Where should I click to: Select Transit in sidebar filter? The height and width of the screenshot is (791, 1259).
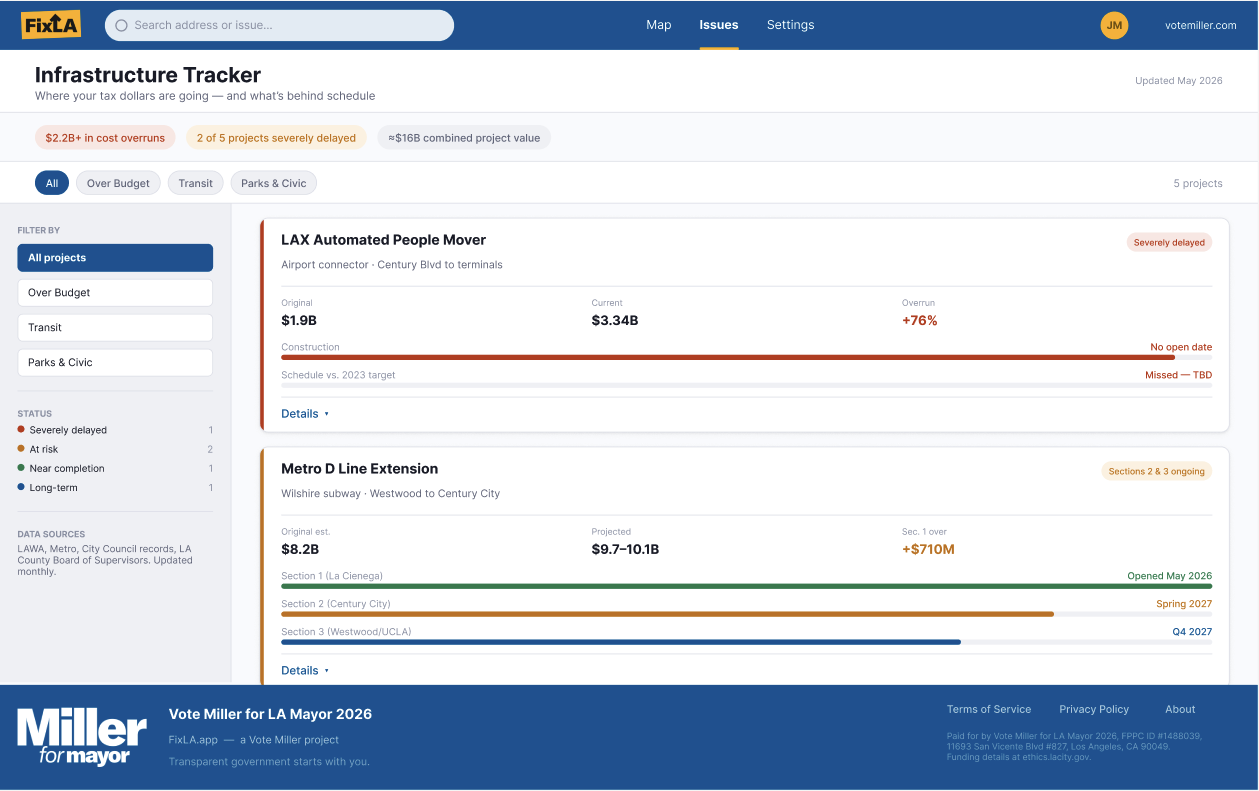tap(115, 327)
